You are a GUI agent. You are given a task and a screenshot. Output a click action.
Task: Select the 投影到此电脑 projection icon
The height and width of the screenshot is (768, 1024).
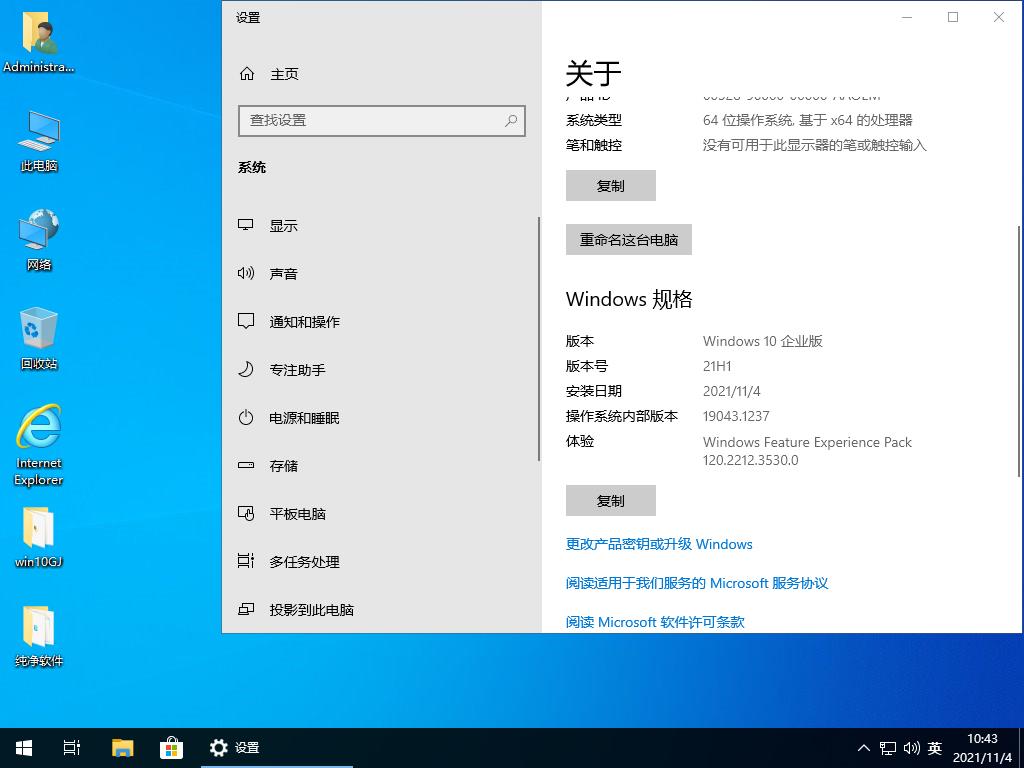(x=246, y=609)
